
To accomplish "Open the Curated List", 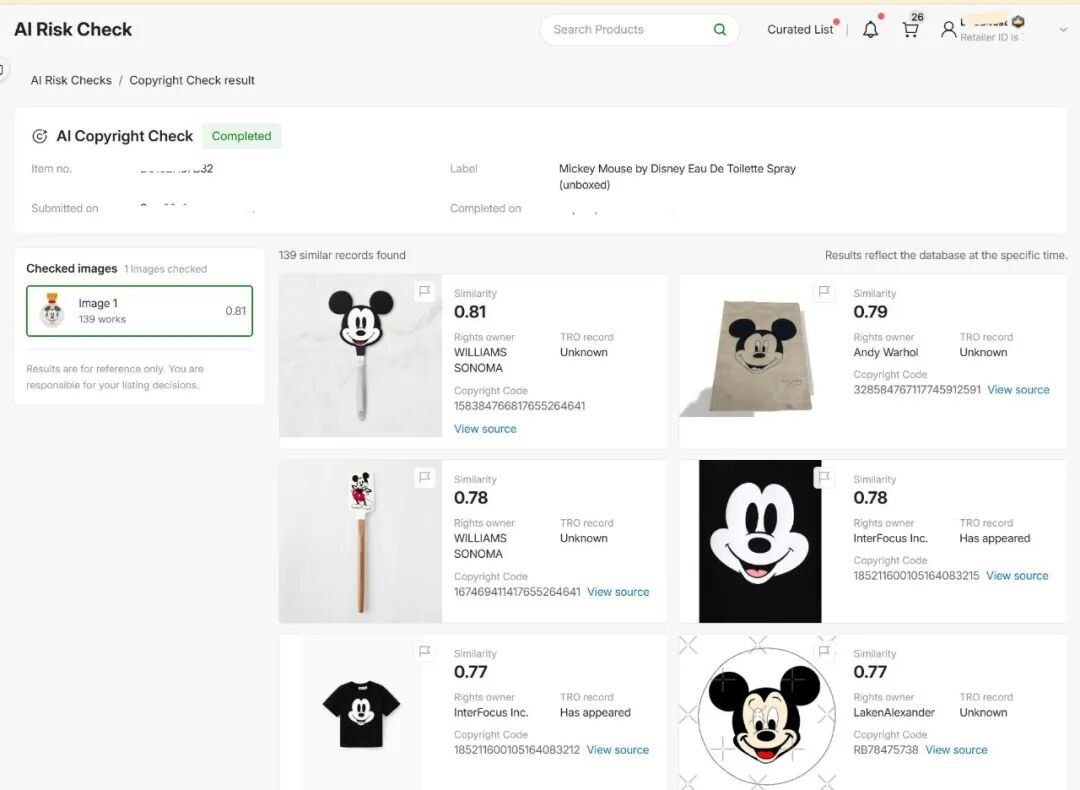I will tap(800, 30).
